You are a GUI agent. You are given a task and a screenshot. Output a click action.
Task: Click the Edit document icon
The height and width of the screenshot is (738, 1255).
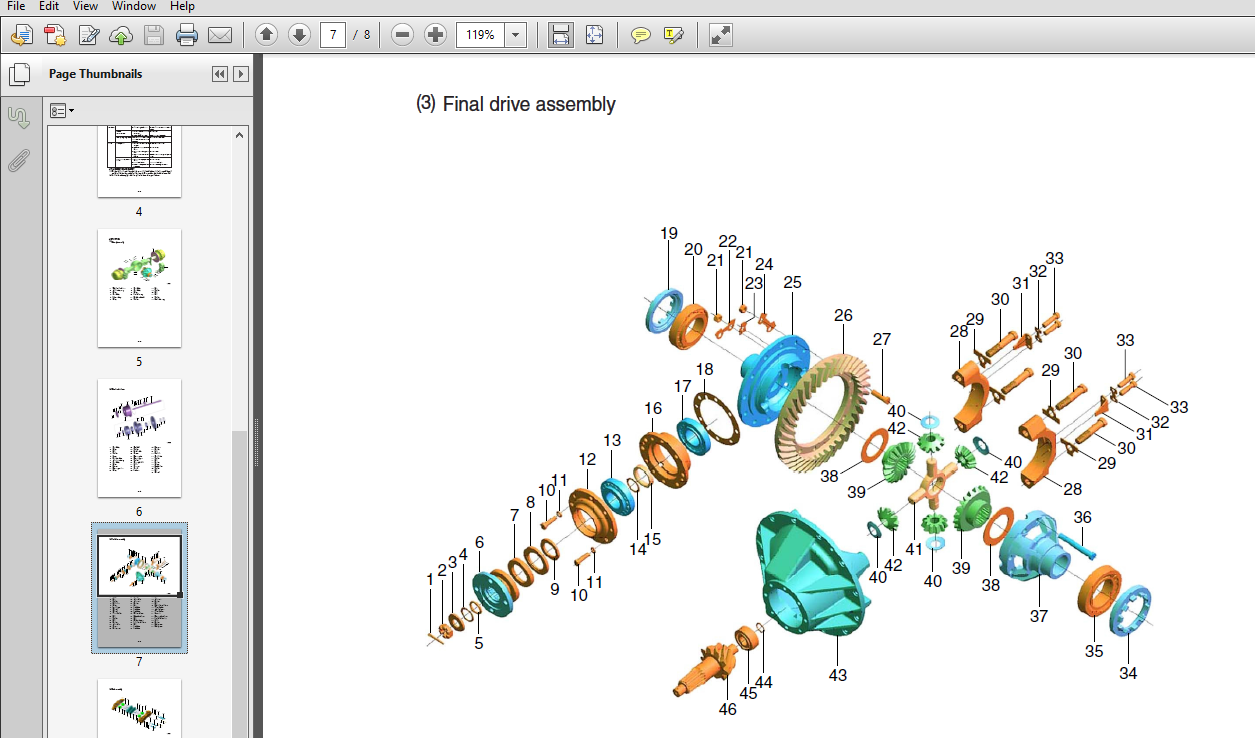click(x=88, y=36)
